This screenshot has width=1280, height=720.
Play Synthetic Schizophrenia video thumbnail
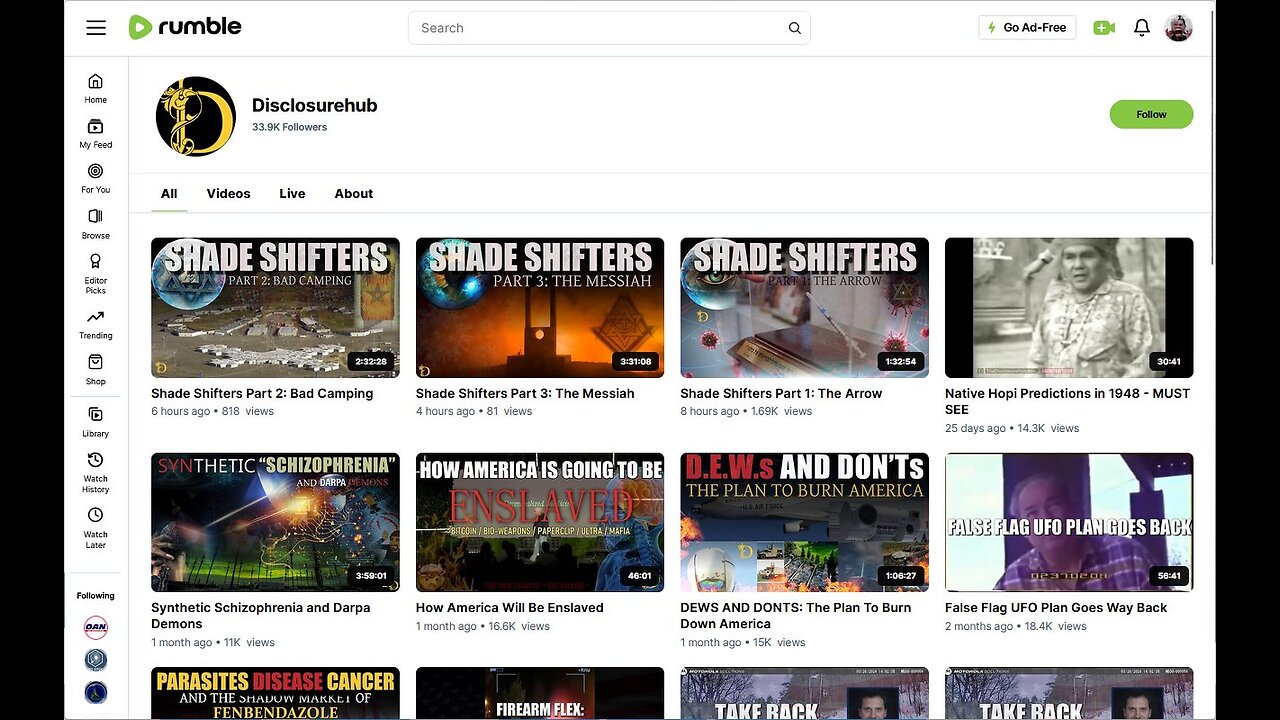click(x=275, y=522)
